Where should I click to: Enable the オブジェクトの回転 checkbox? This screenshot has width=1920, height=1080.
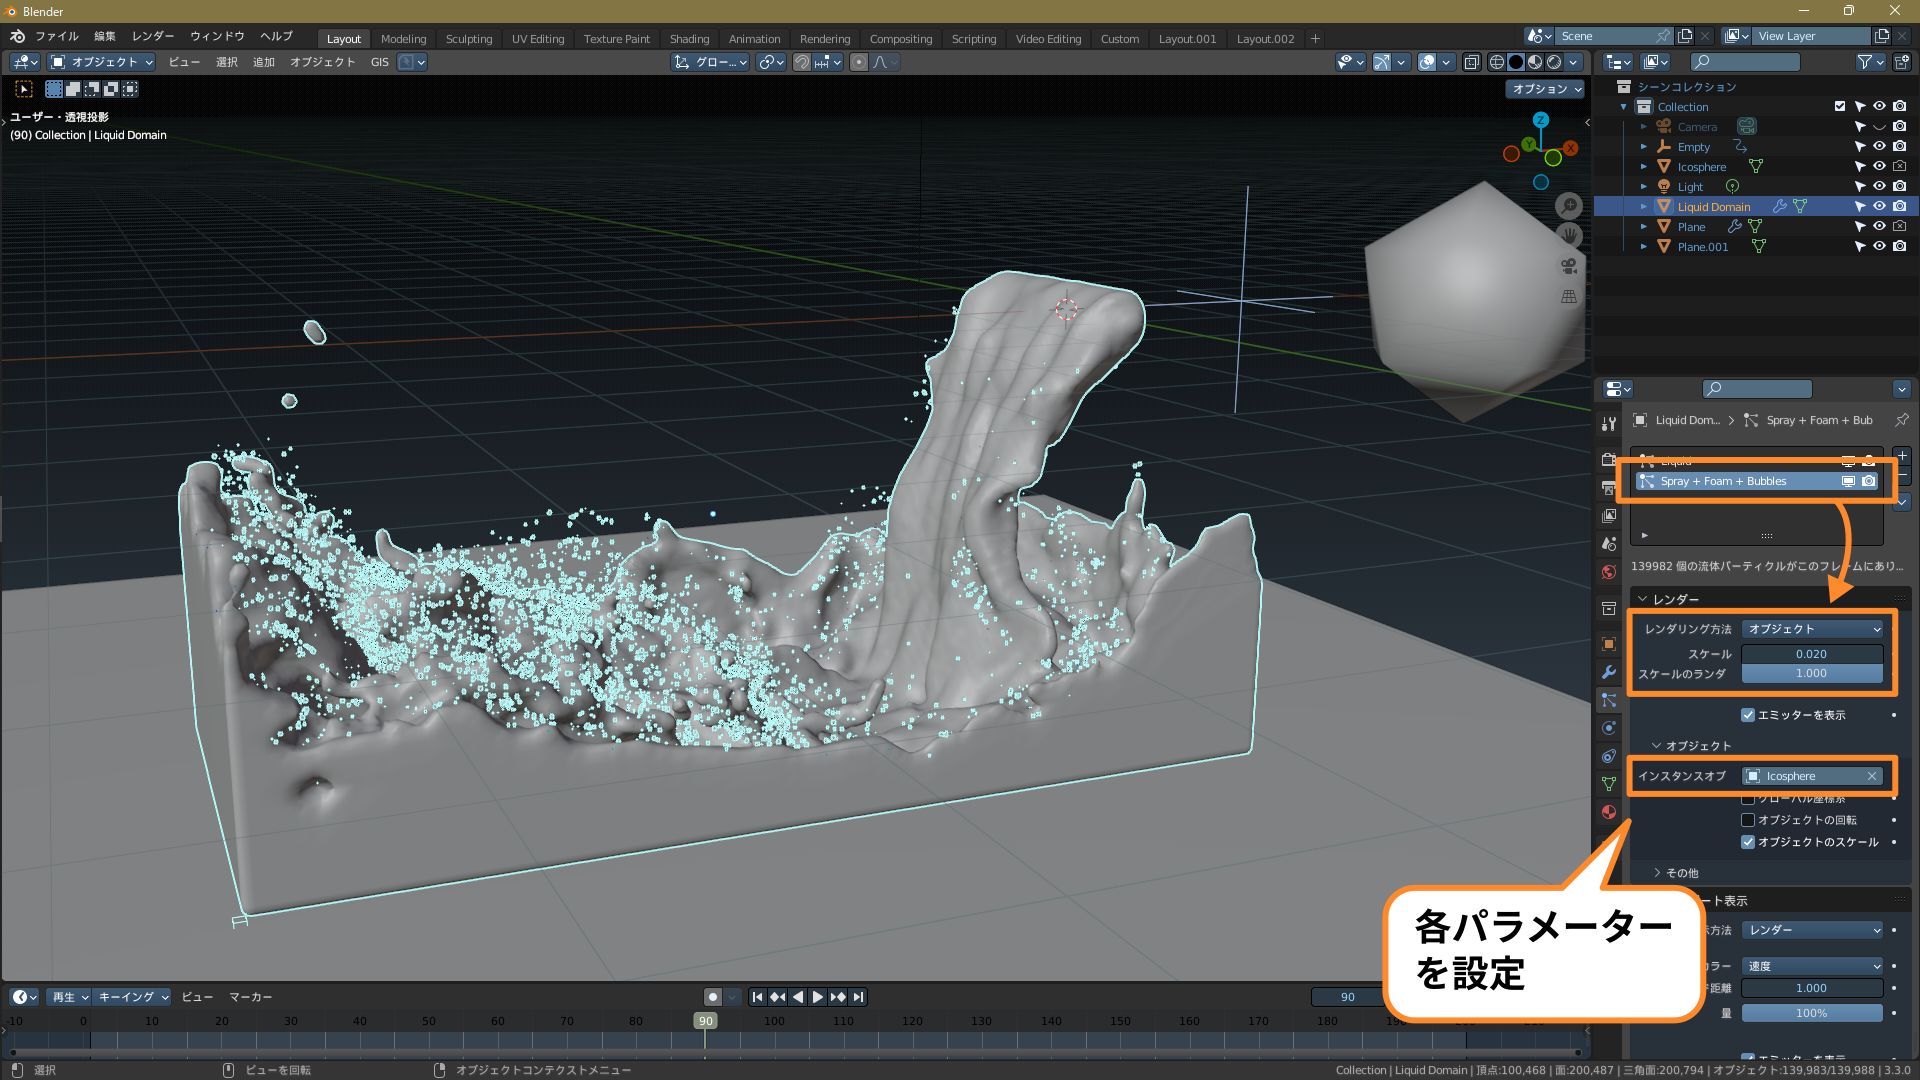[x=1748, y=820]
